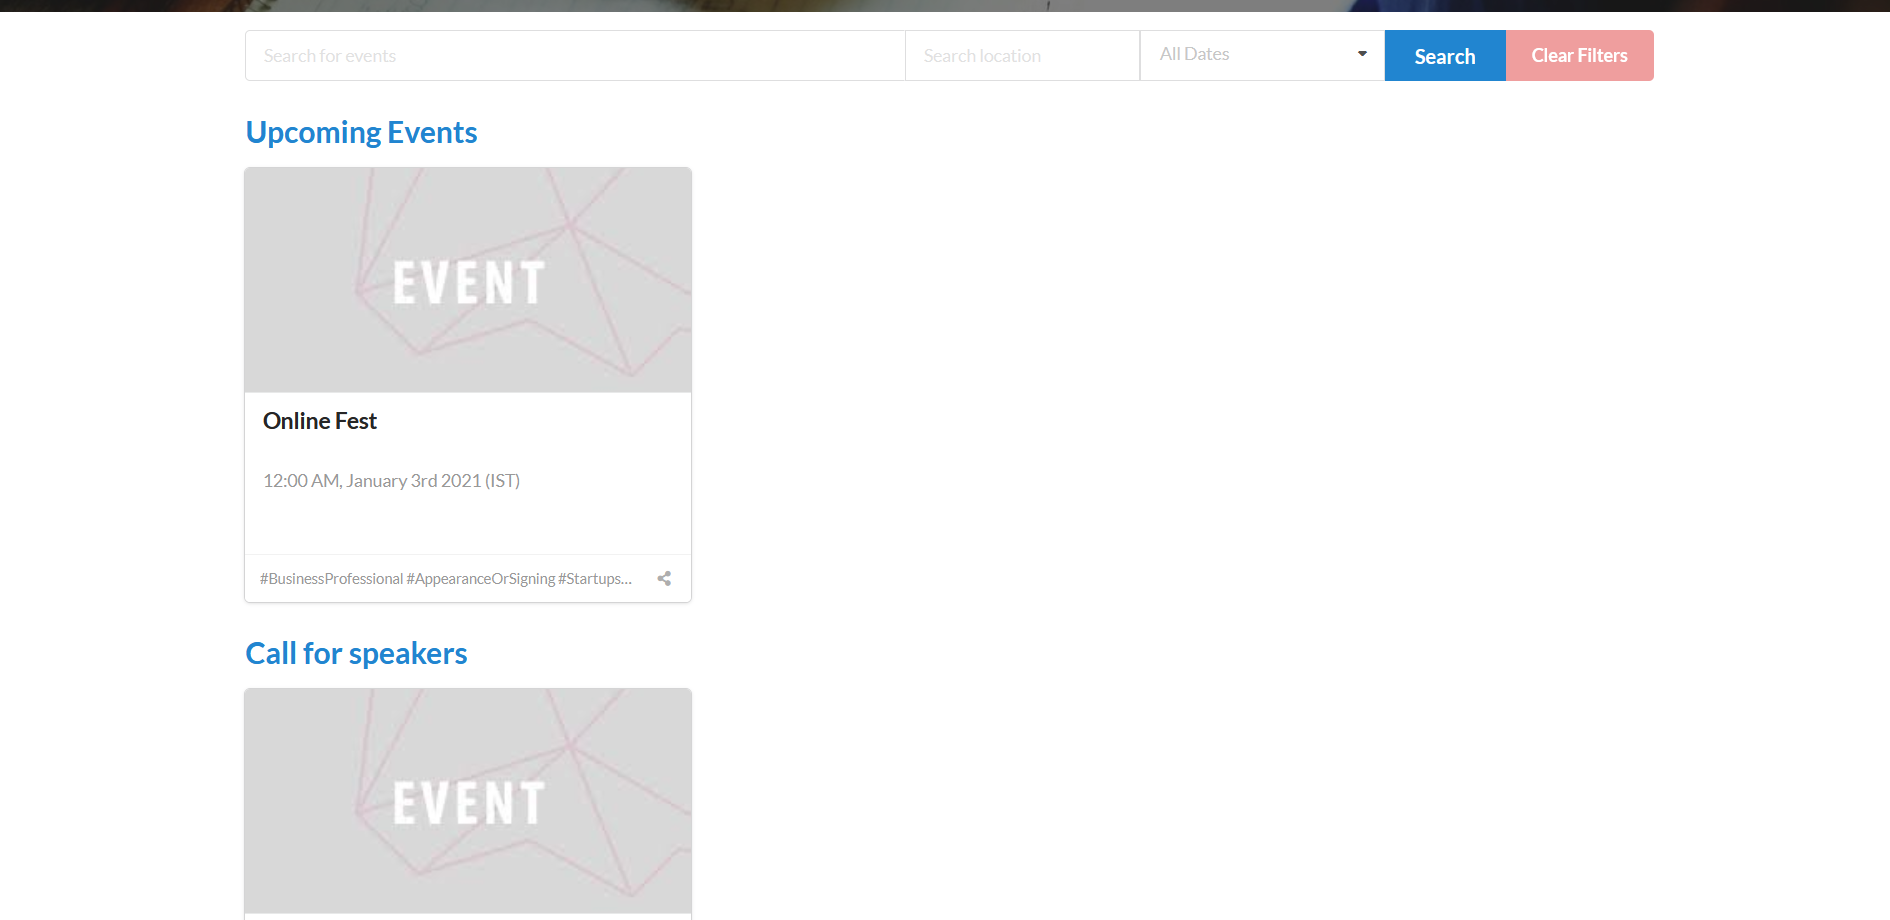Click the #Startups hashtag text
The height and width of the screenshot is (920, 1890).
tap(595, 579)
